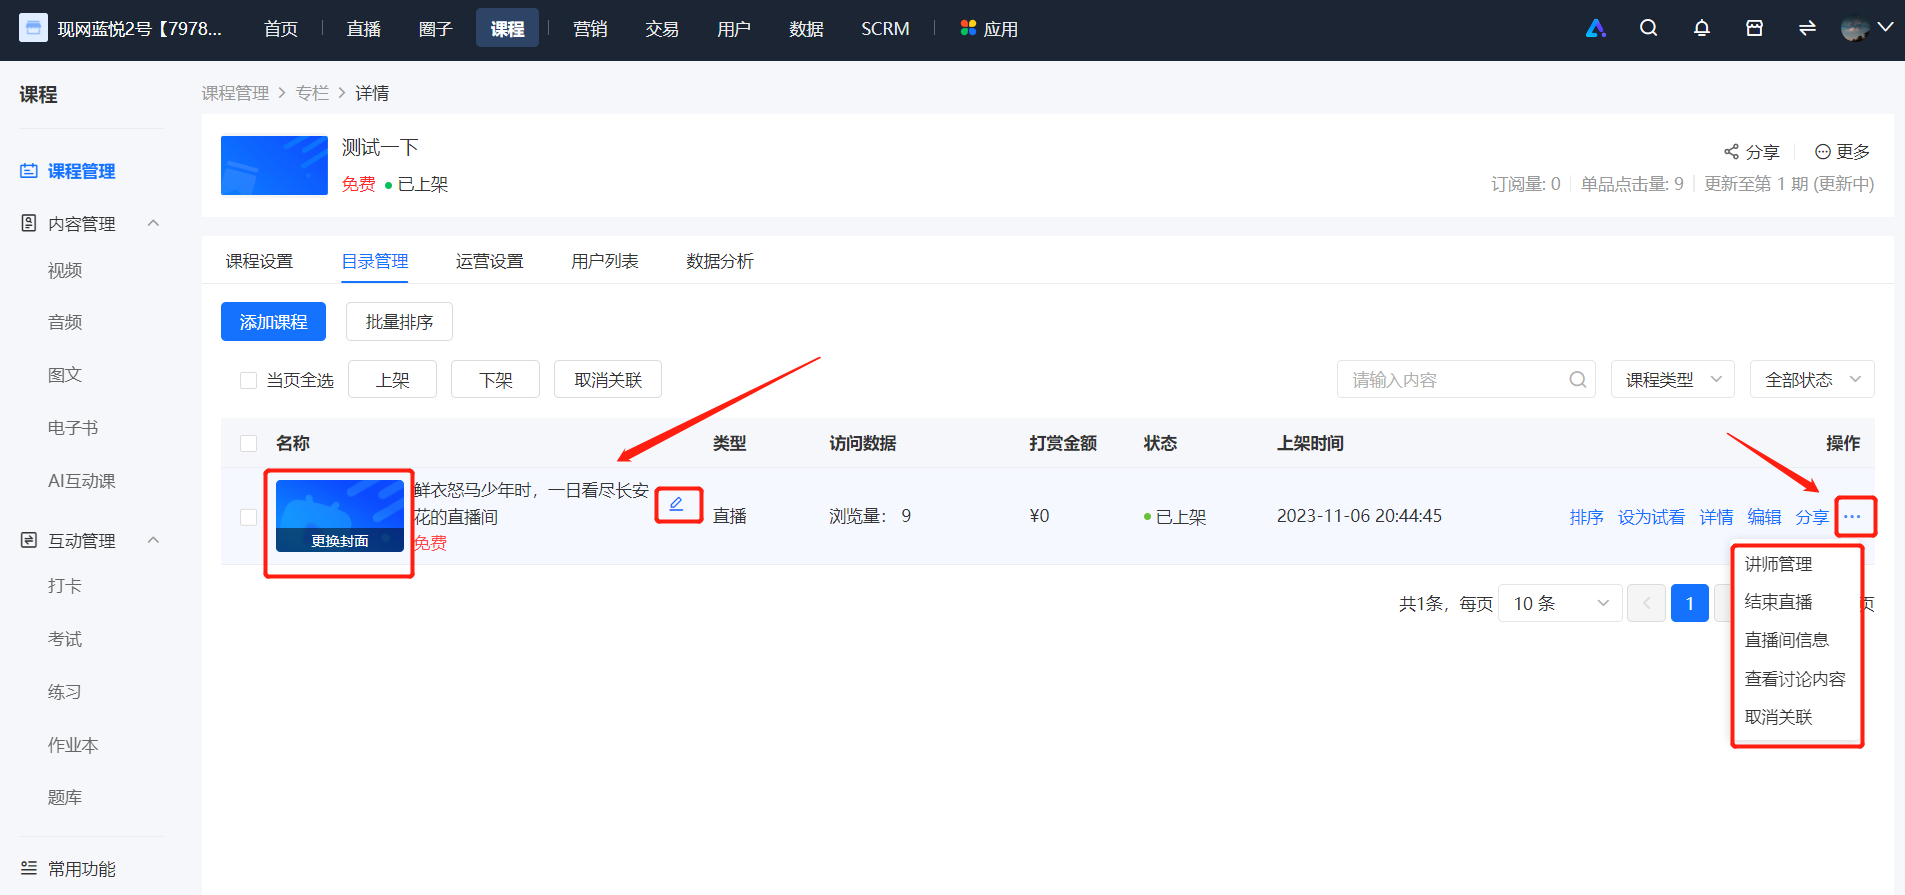Switch to the 运营设置 tab

[x=489, y=261]
